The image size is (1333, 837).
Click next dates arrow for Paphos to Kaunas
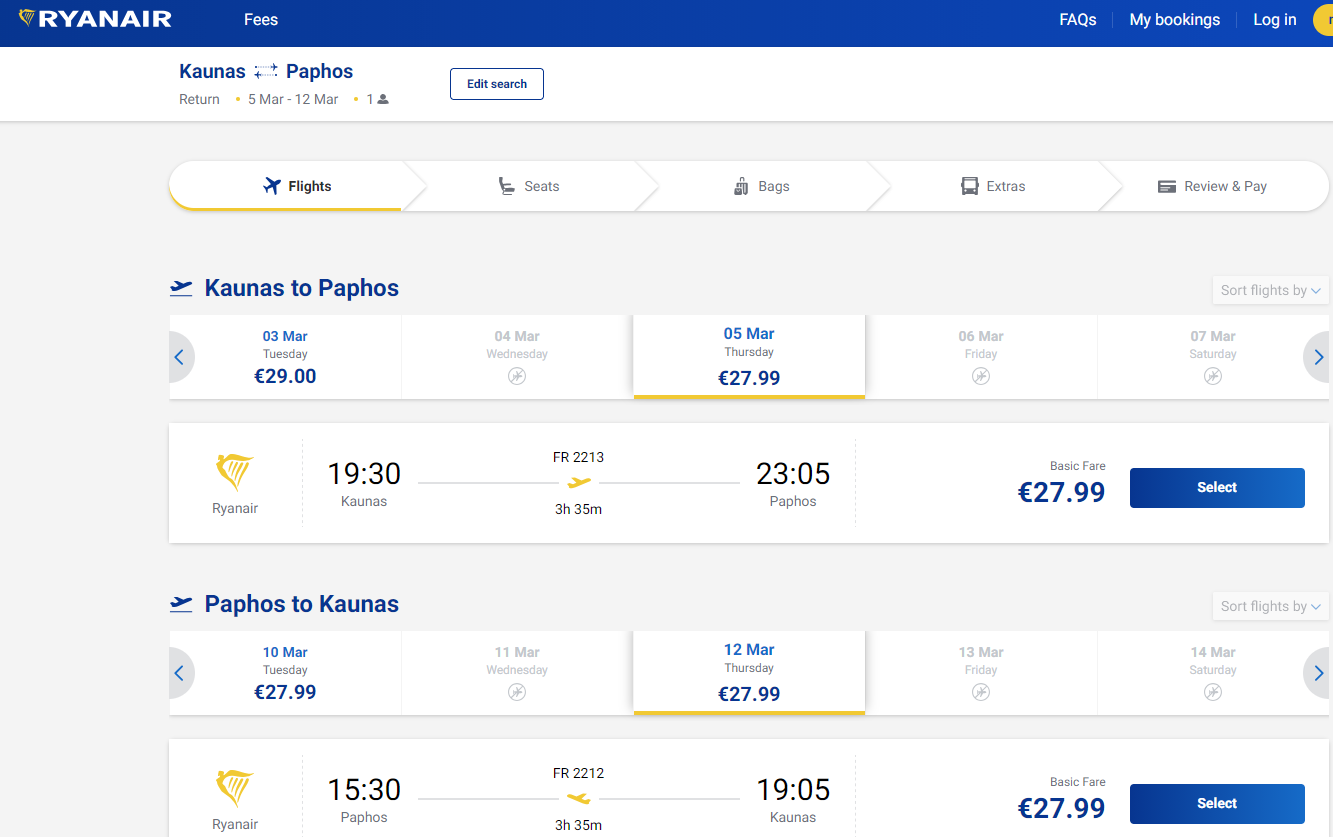[1317, 673]
